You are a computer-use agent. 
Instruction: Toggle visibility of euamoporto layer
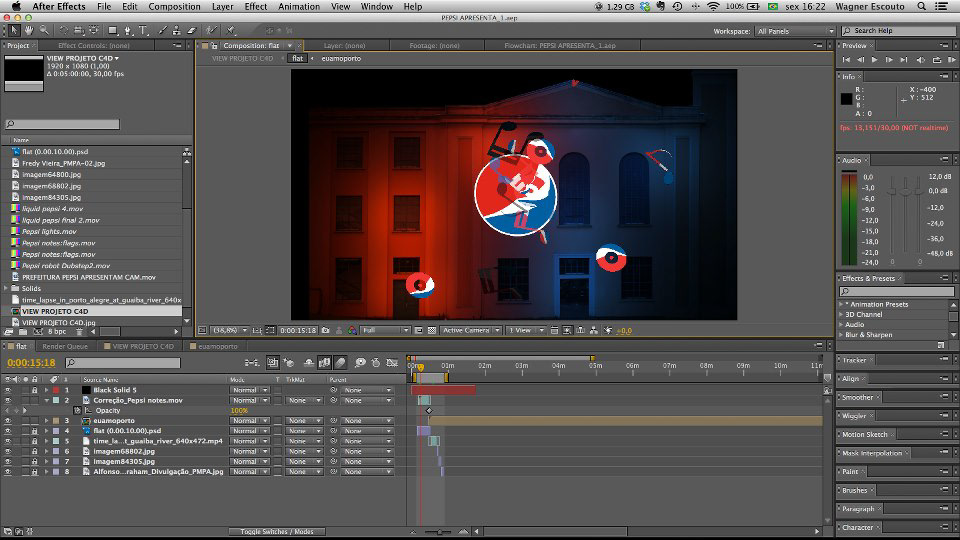click(x=8, y=421)
